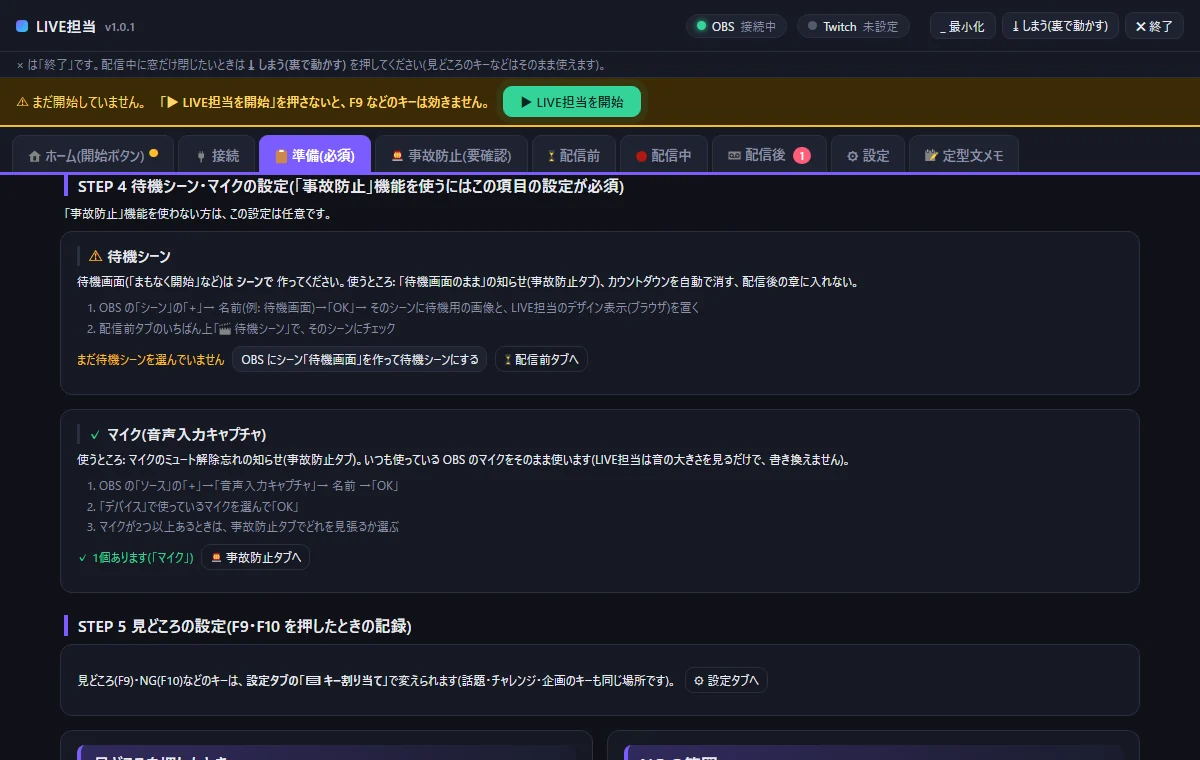The width and height of the screenshot is (1200, 760).
Task: Click the warning icon in yellow banner
Action: click(22, 102)
